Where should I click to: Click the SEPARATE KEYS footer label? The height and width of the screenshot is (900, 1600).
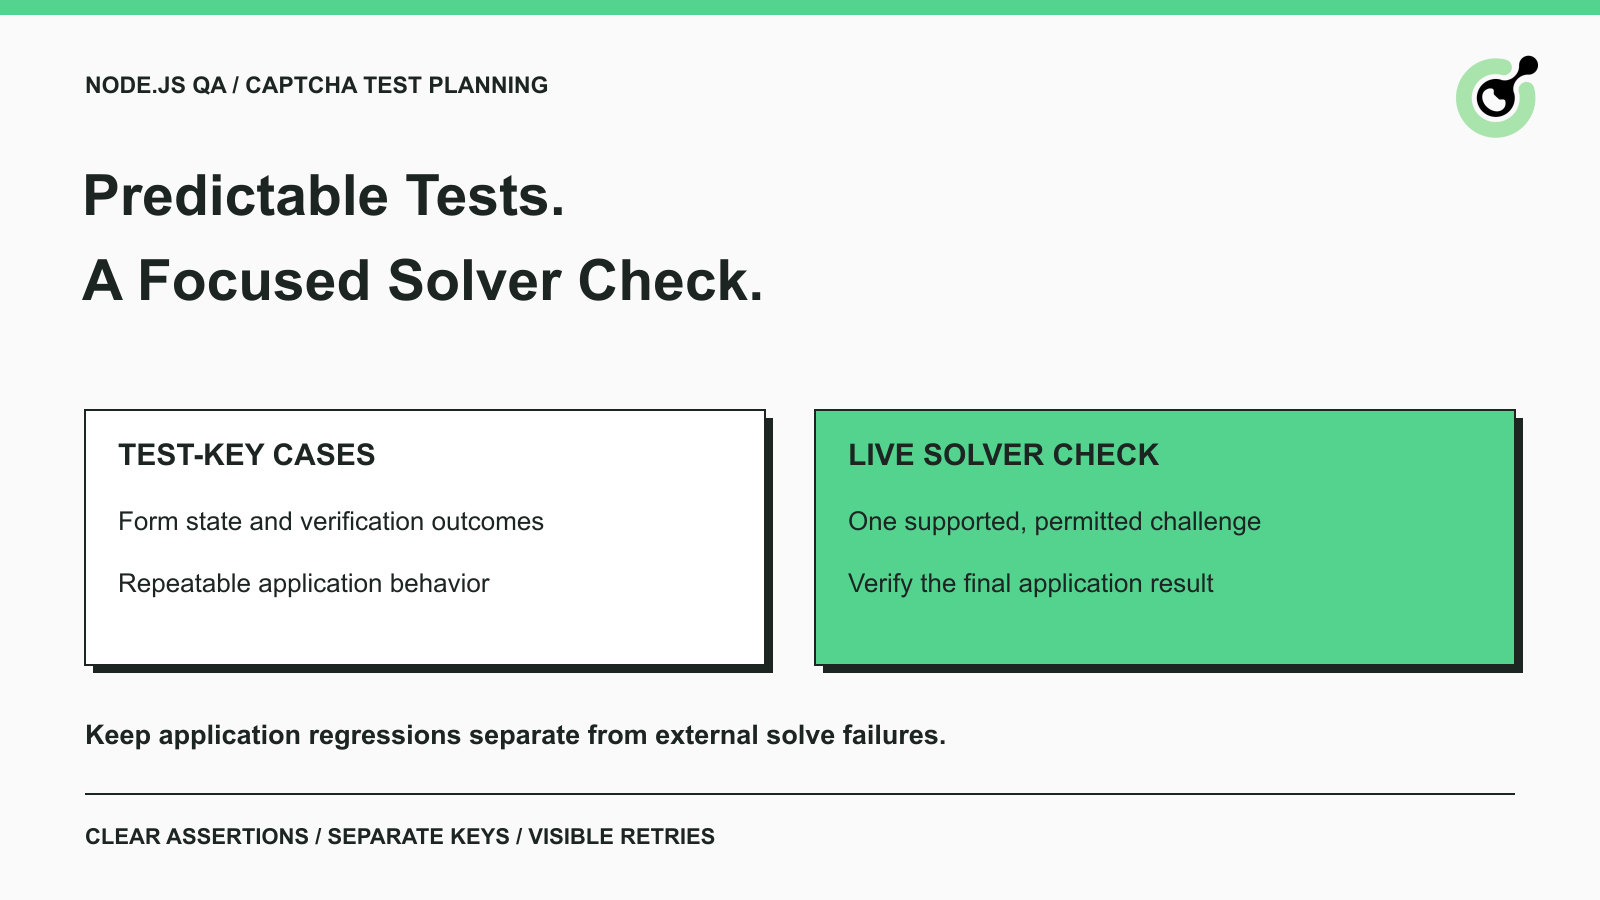[x=418, y=836]
